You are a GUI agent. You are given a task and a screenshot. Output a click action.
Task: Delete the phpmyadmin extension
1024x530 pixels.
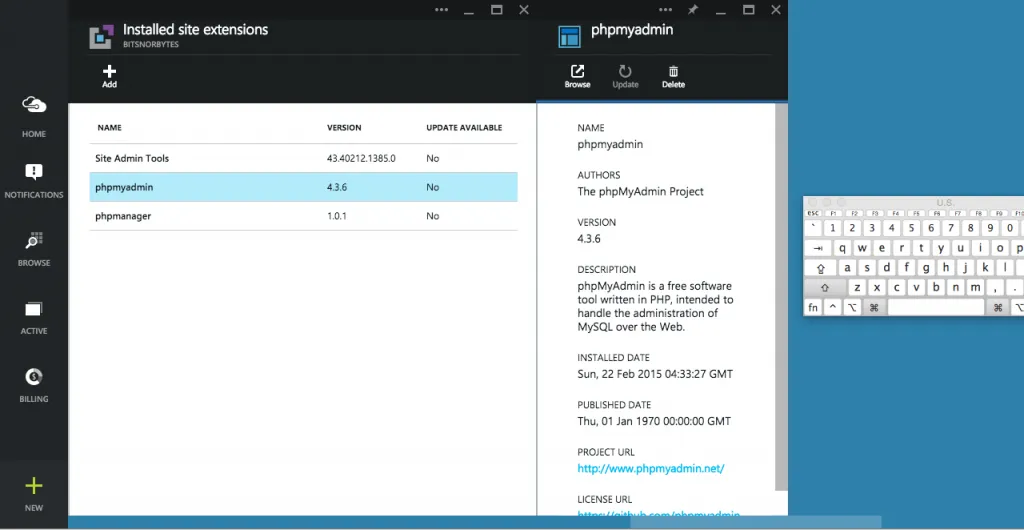pos(673,76)
